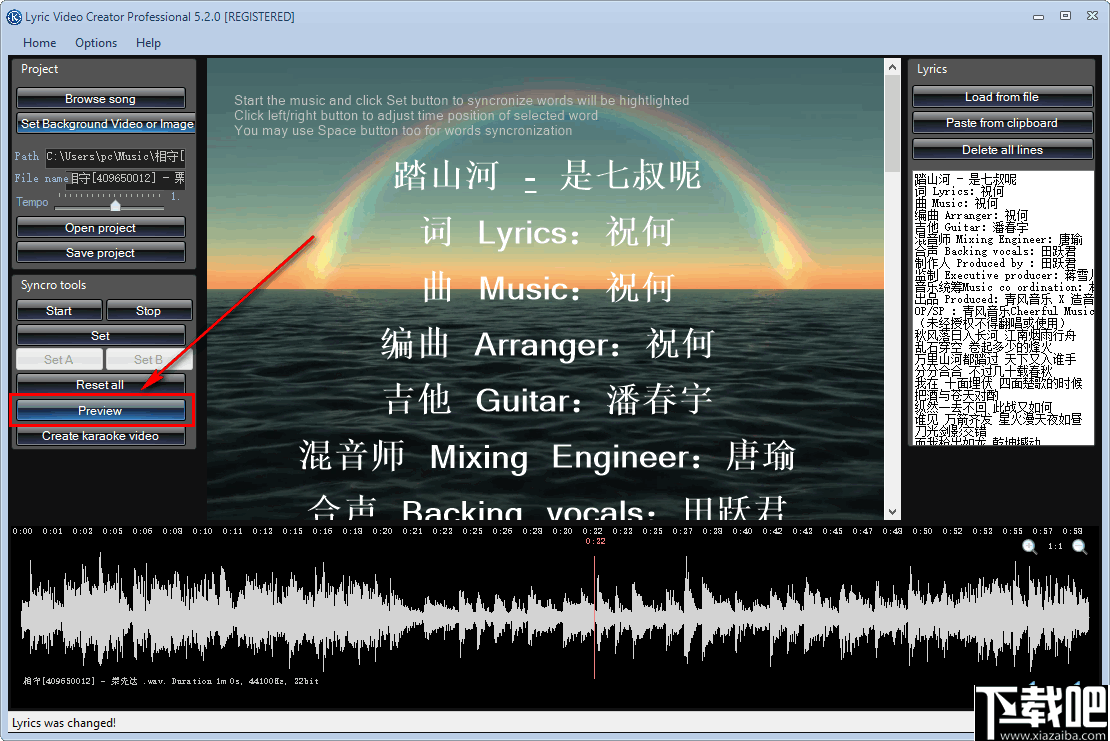This screenshot has height=741, width=1110.
Task: Save the current project
Action: [100, 252]
